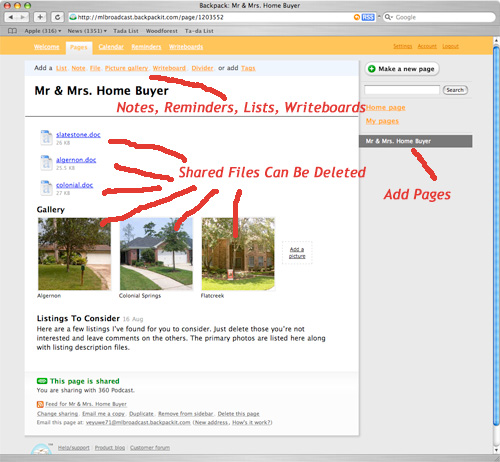Open the Colonial Springs house thumbnail
The height and width of the screenshot is (462, 500).
pyautogui.click(x=156, y=254)
